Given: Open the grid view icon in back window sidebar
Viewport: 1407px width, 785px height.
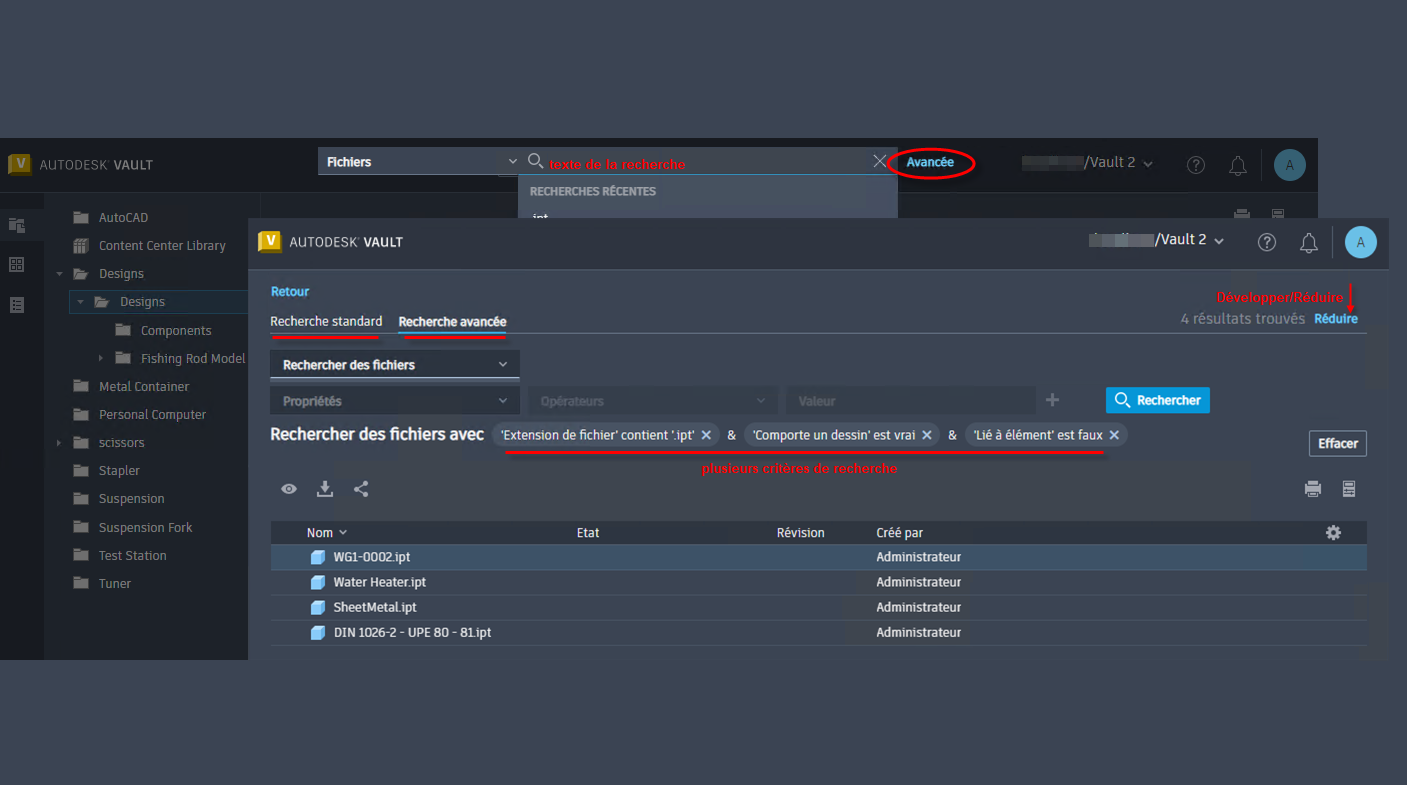Looking at the screenshot, I should coord(17,265).
